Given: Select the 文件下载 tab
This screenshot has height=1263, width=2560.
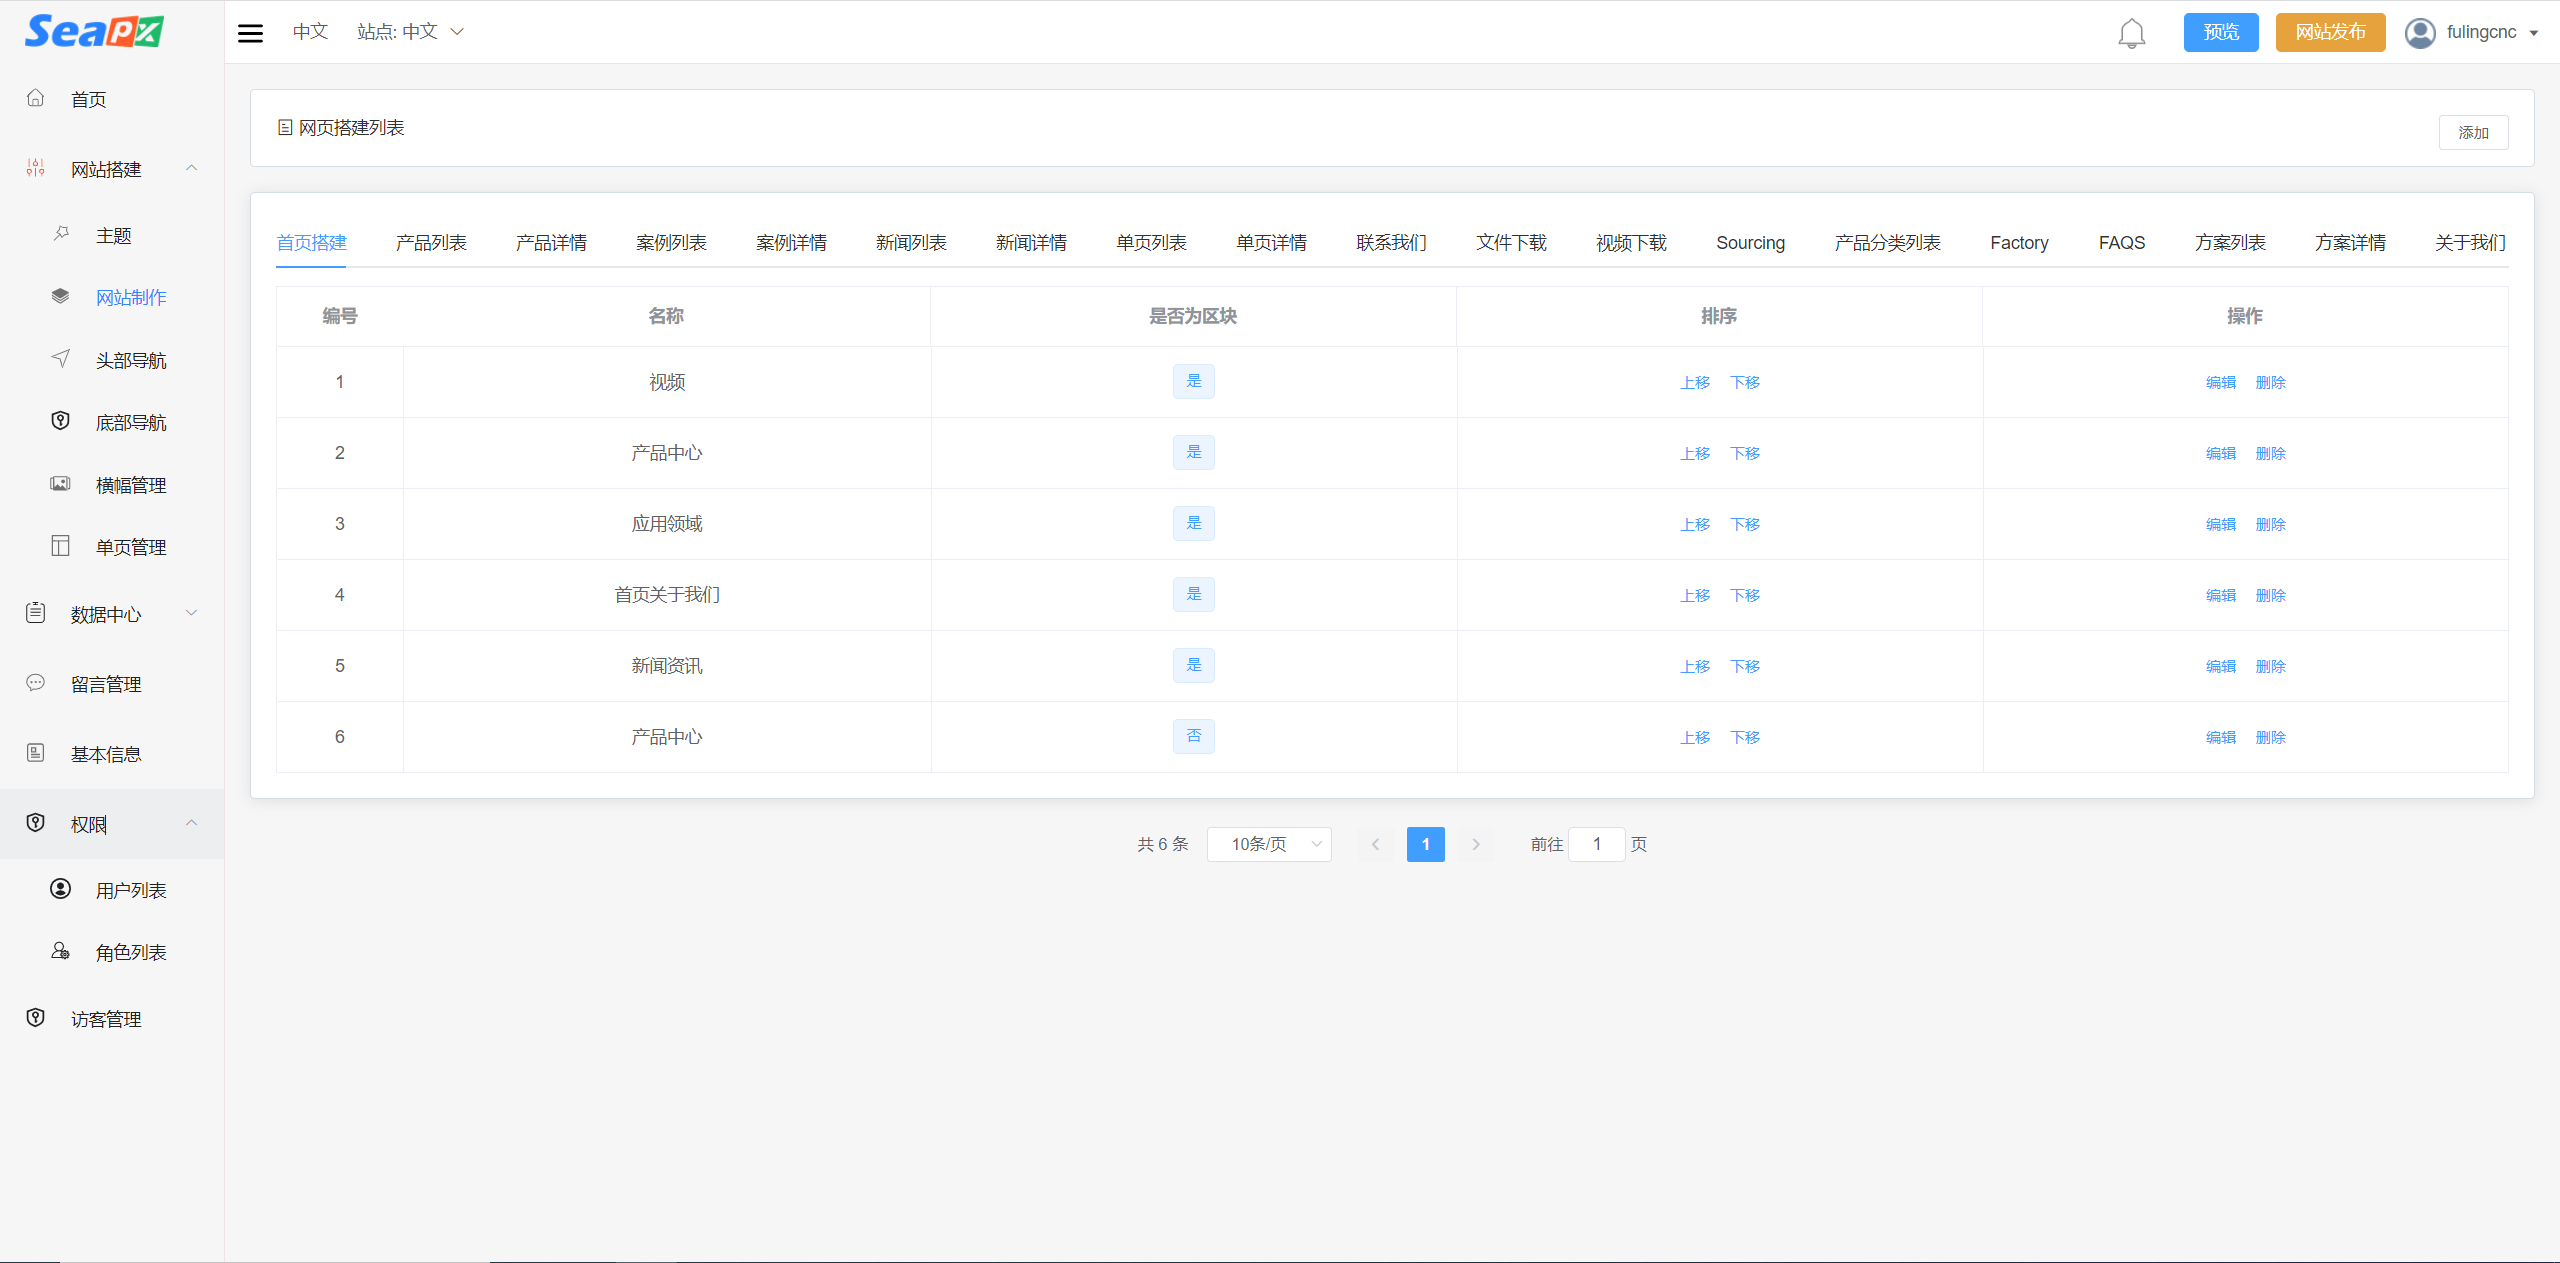Looking at the screenshot, I should click(1511, 243).
